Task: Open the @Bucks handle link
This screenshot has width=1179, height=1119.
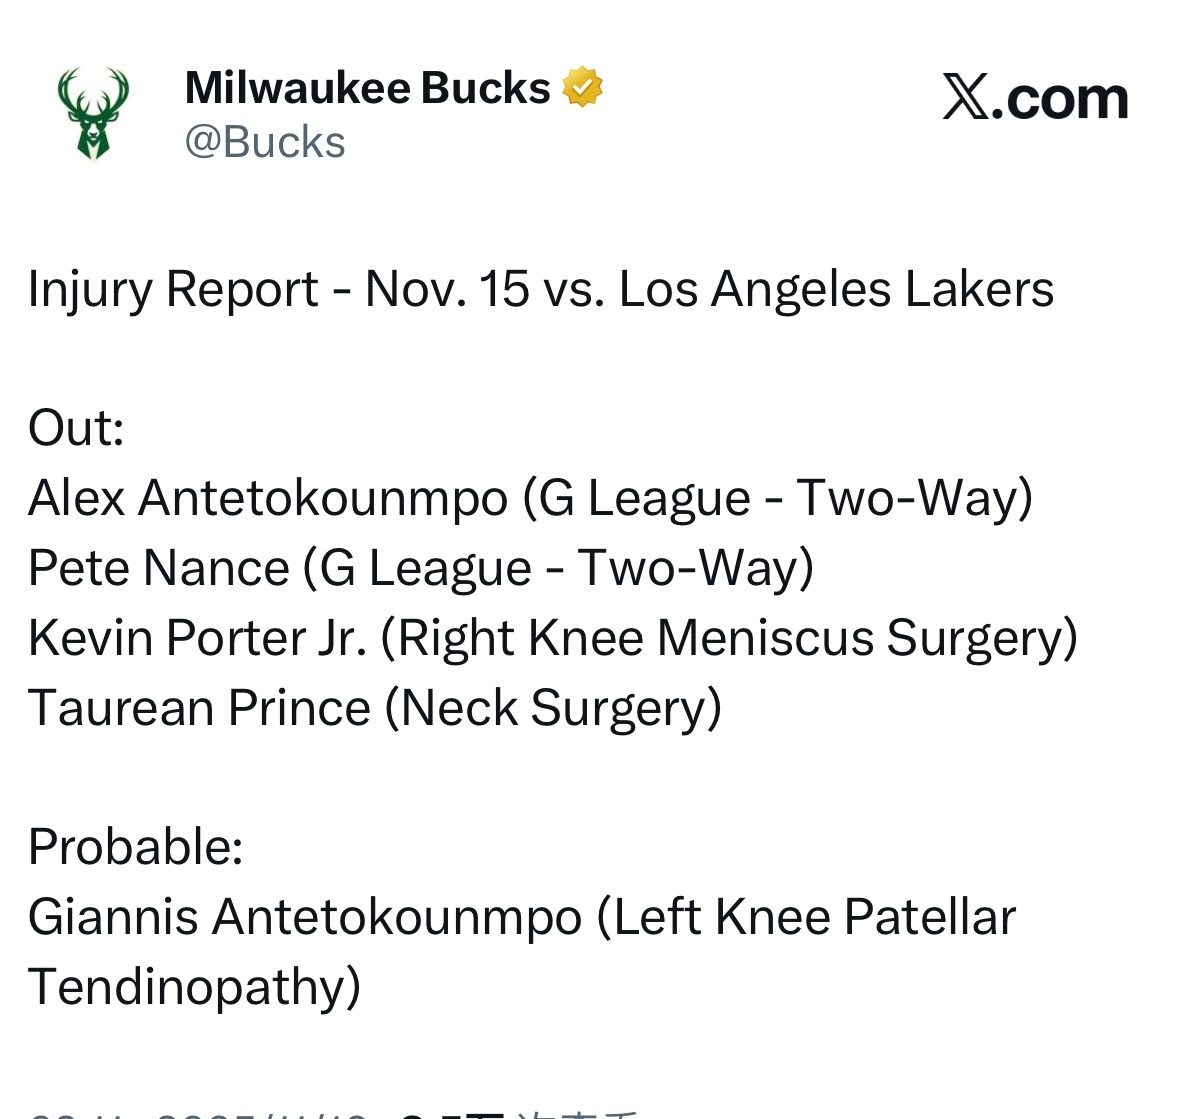Action: [x=265, y=142]
